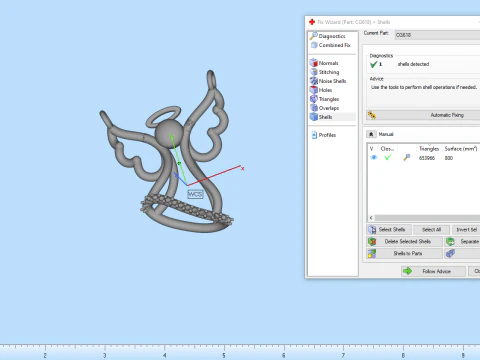The width and height of the screenshot is (480, 360).
Task: Click the Separate button
Action: pos(463,241)
